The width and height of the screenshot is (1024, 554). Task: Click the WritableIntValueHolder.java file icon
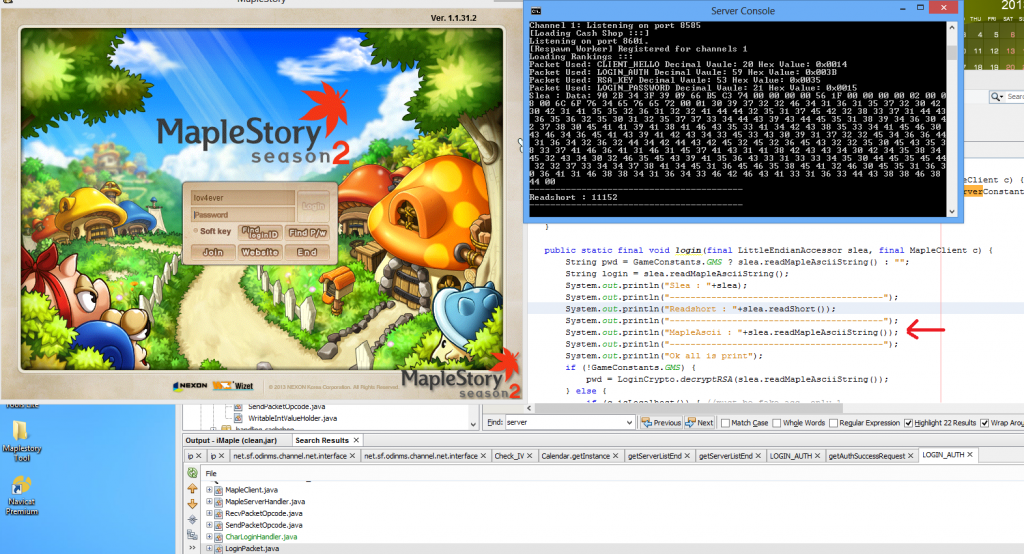pos(229,418)
